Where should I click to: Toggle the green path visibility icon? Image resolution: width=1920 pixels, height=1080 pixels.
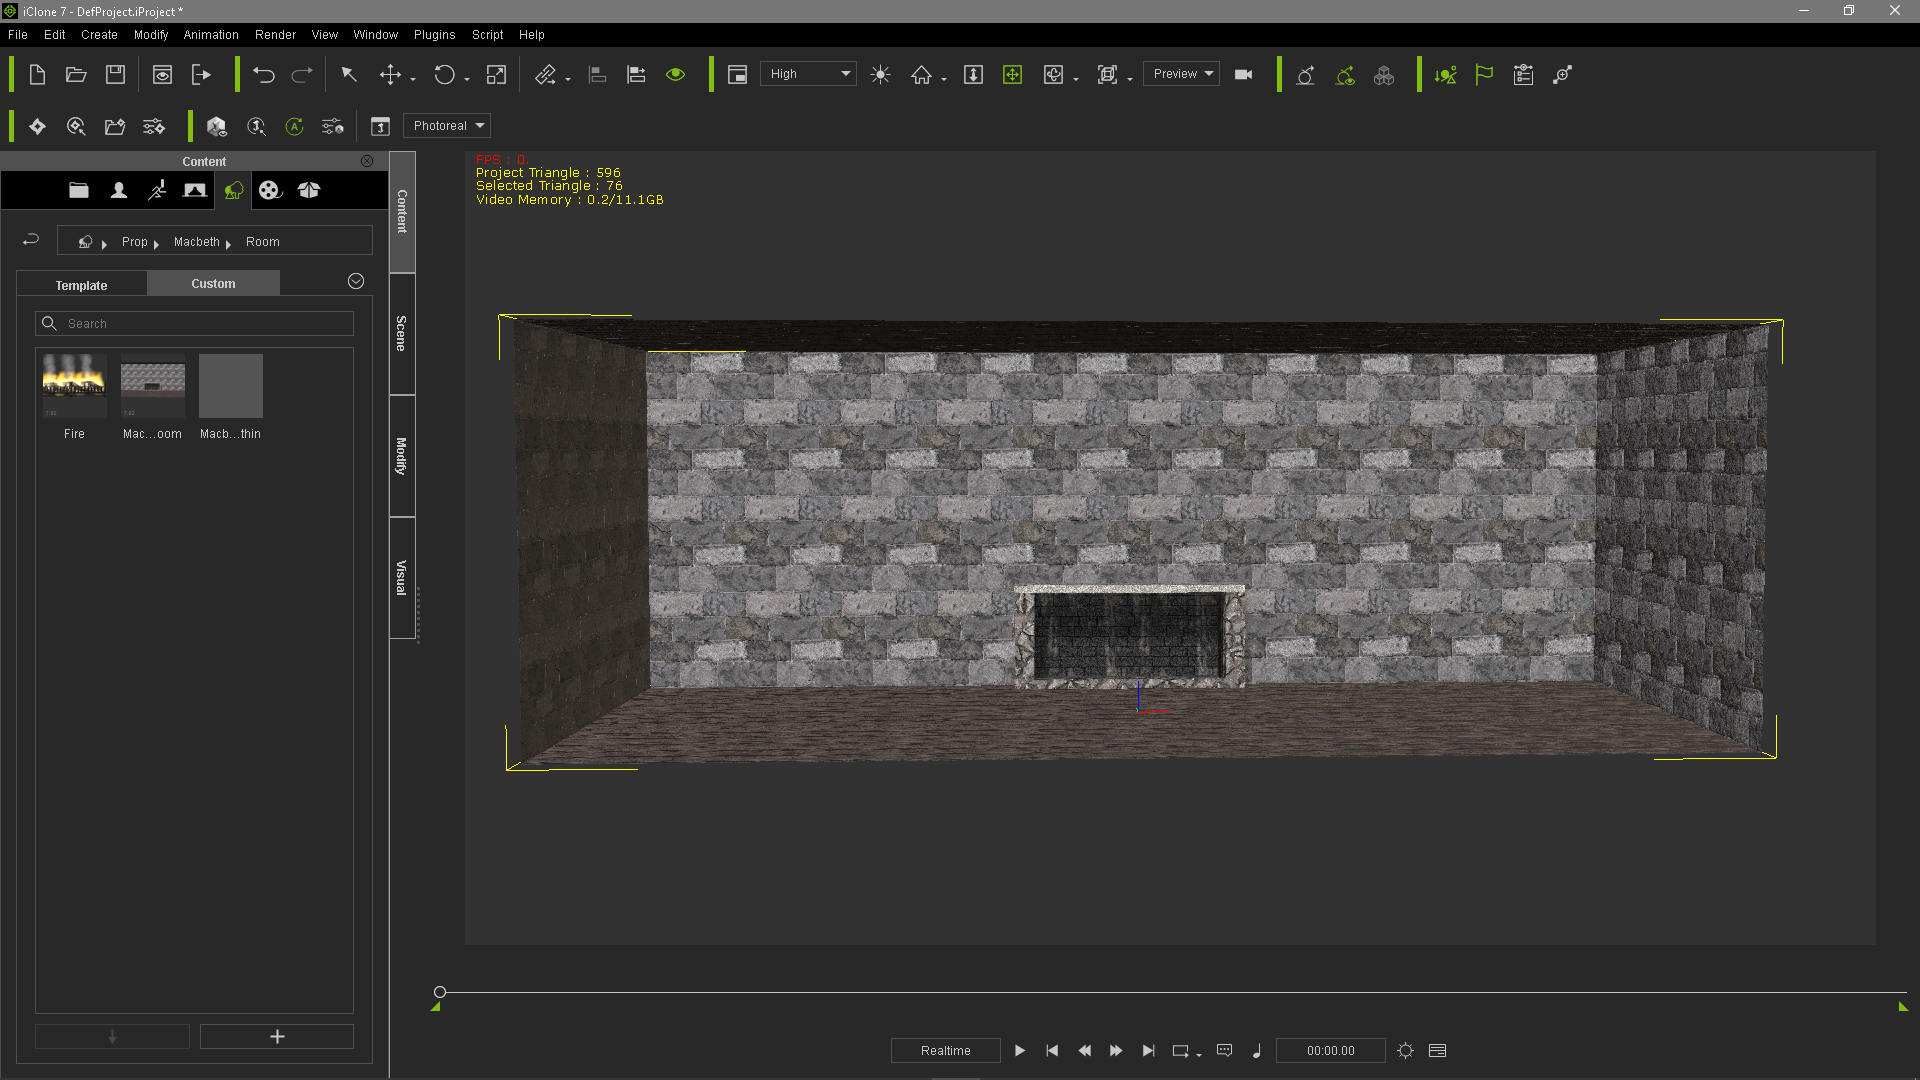point(1345,75)
